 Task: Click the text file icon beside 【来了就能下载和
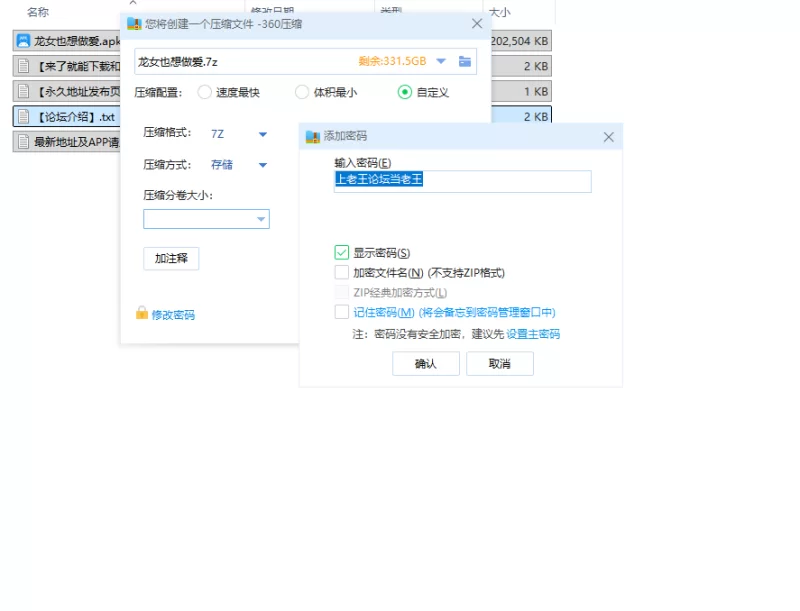click(23, 66)
